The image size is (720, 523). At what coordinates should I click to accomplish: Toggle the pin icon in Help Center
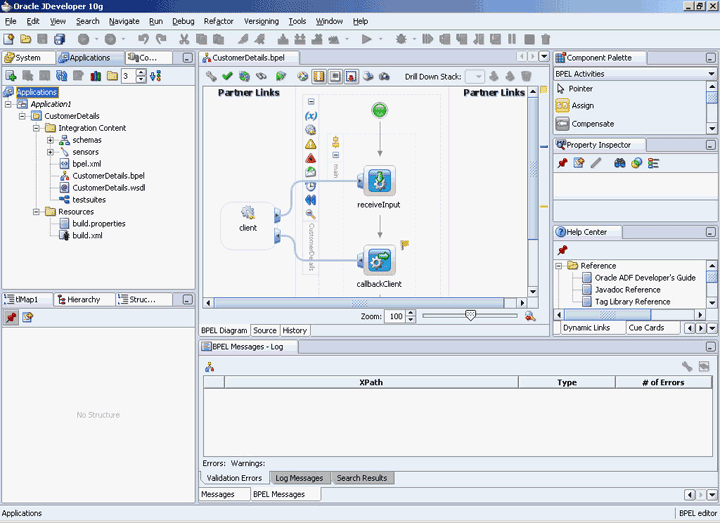click(563, 250)
